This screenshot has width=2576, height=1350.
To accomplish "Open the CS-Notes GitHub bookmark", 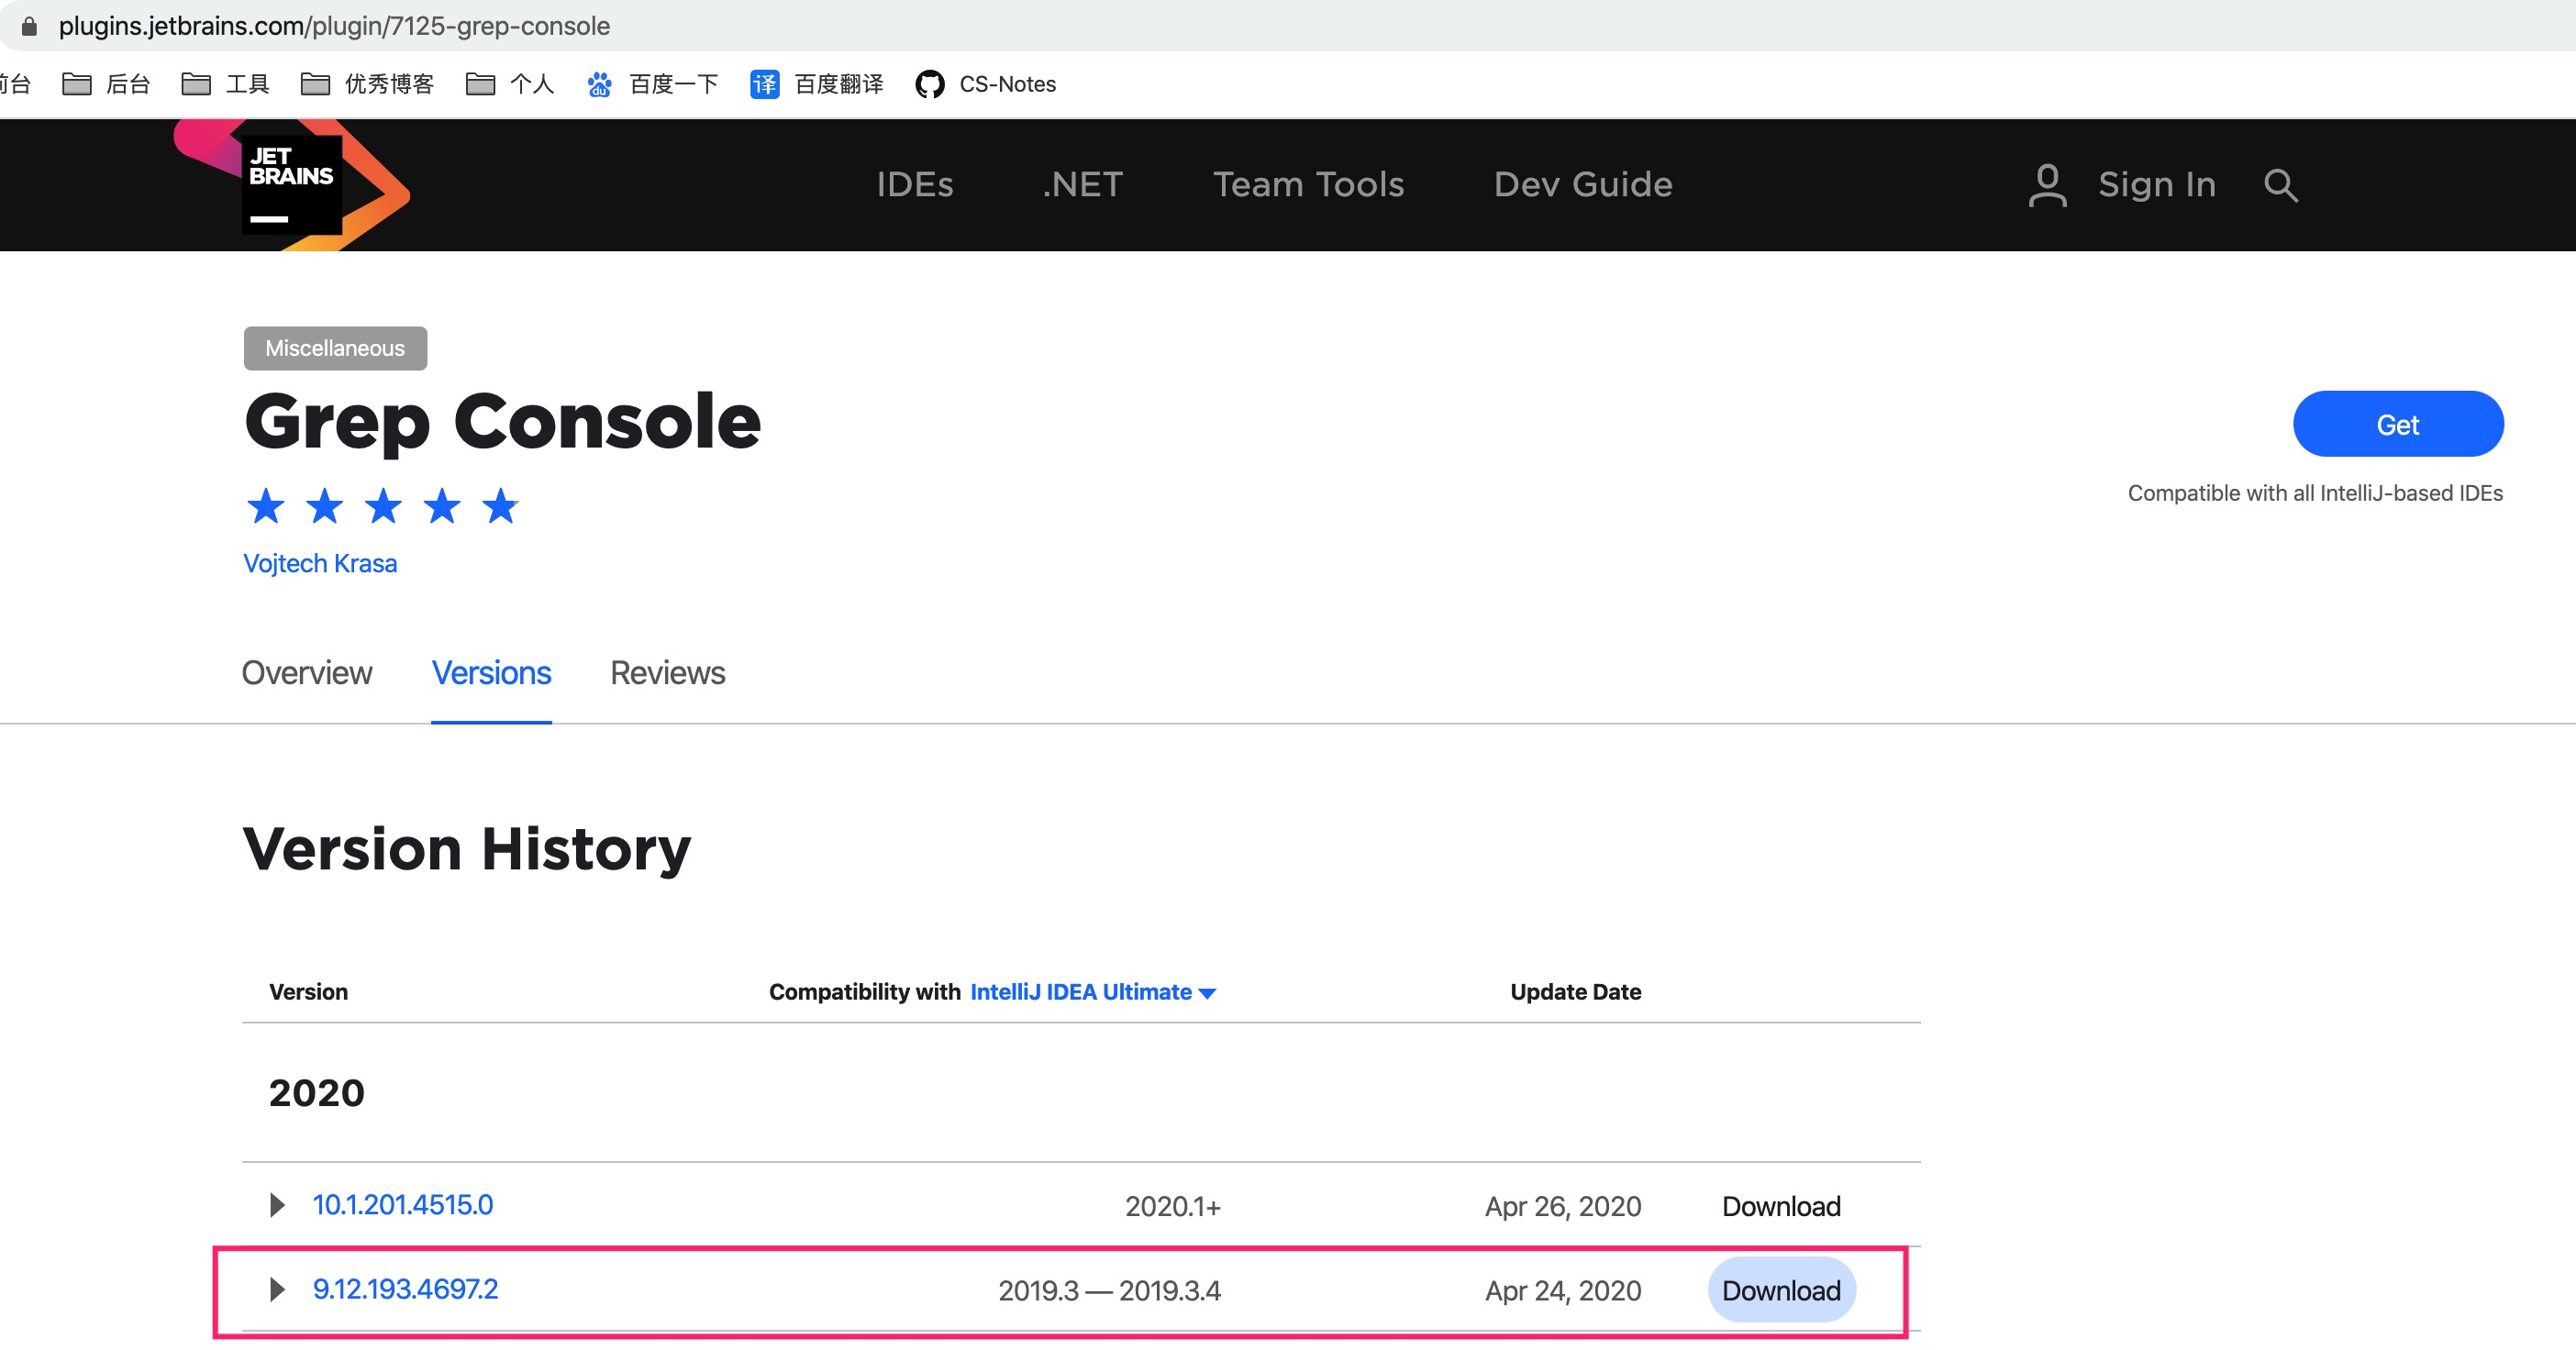I will point(986,84).
